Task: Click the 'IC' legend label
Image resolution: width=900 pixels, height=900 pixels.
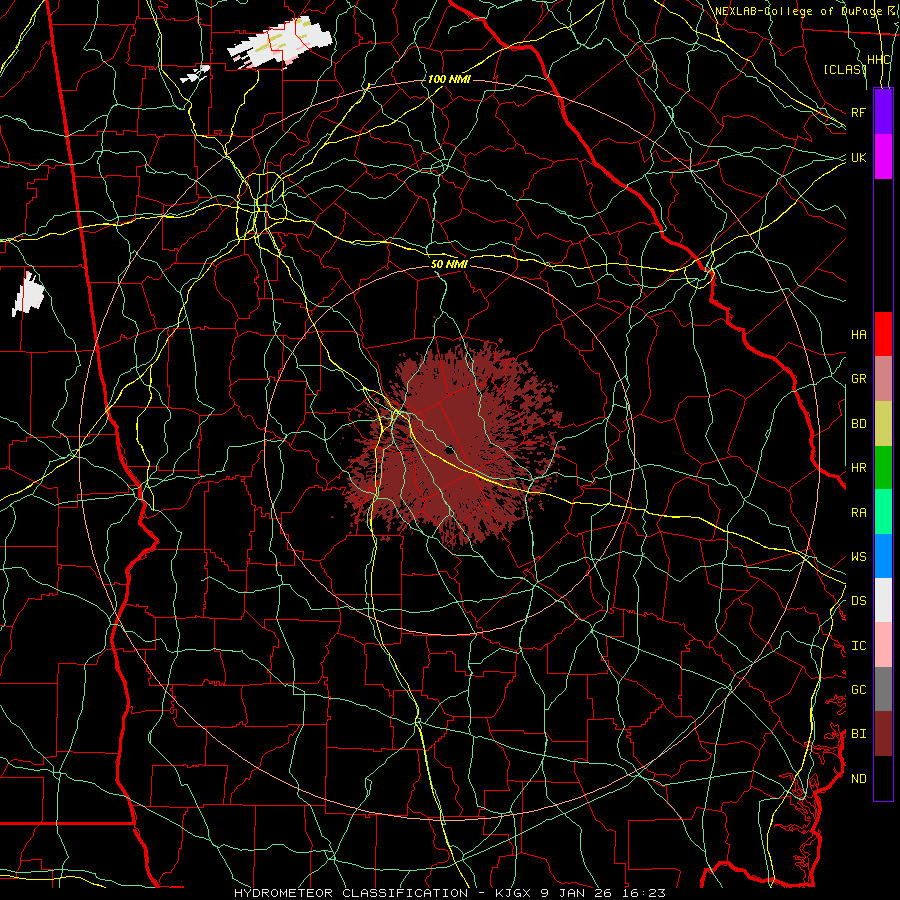Action: point(858,646)
